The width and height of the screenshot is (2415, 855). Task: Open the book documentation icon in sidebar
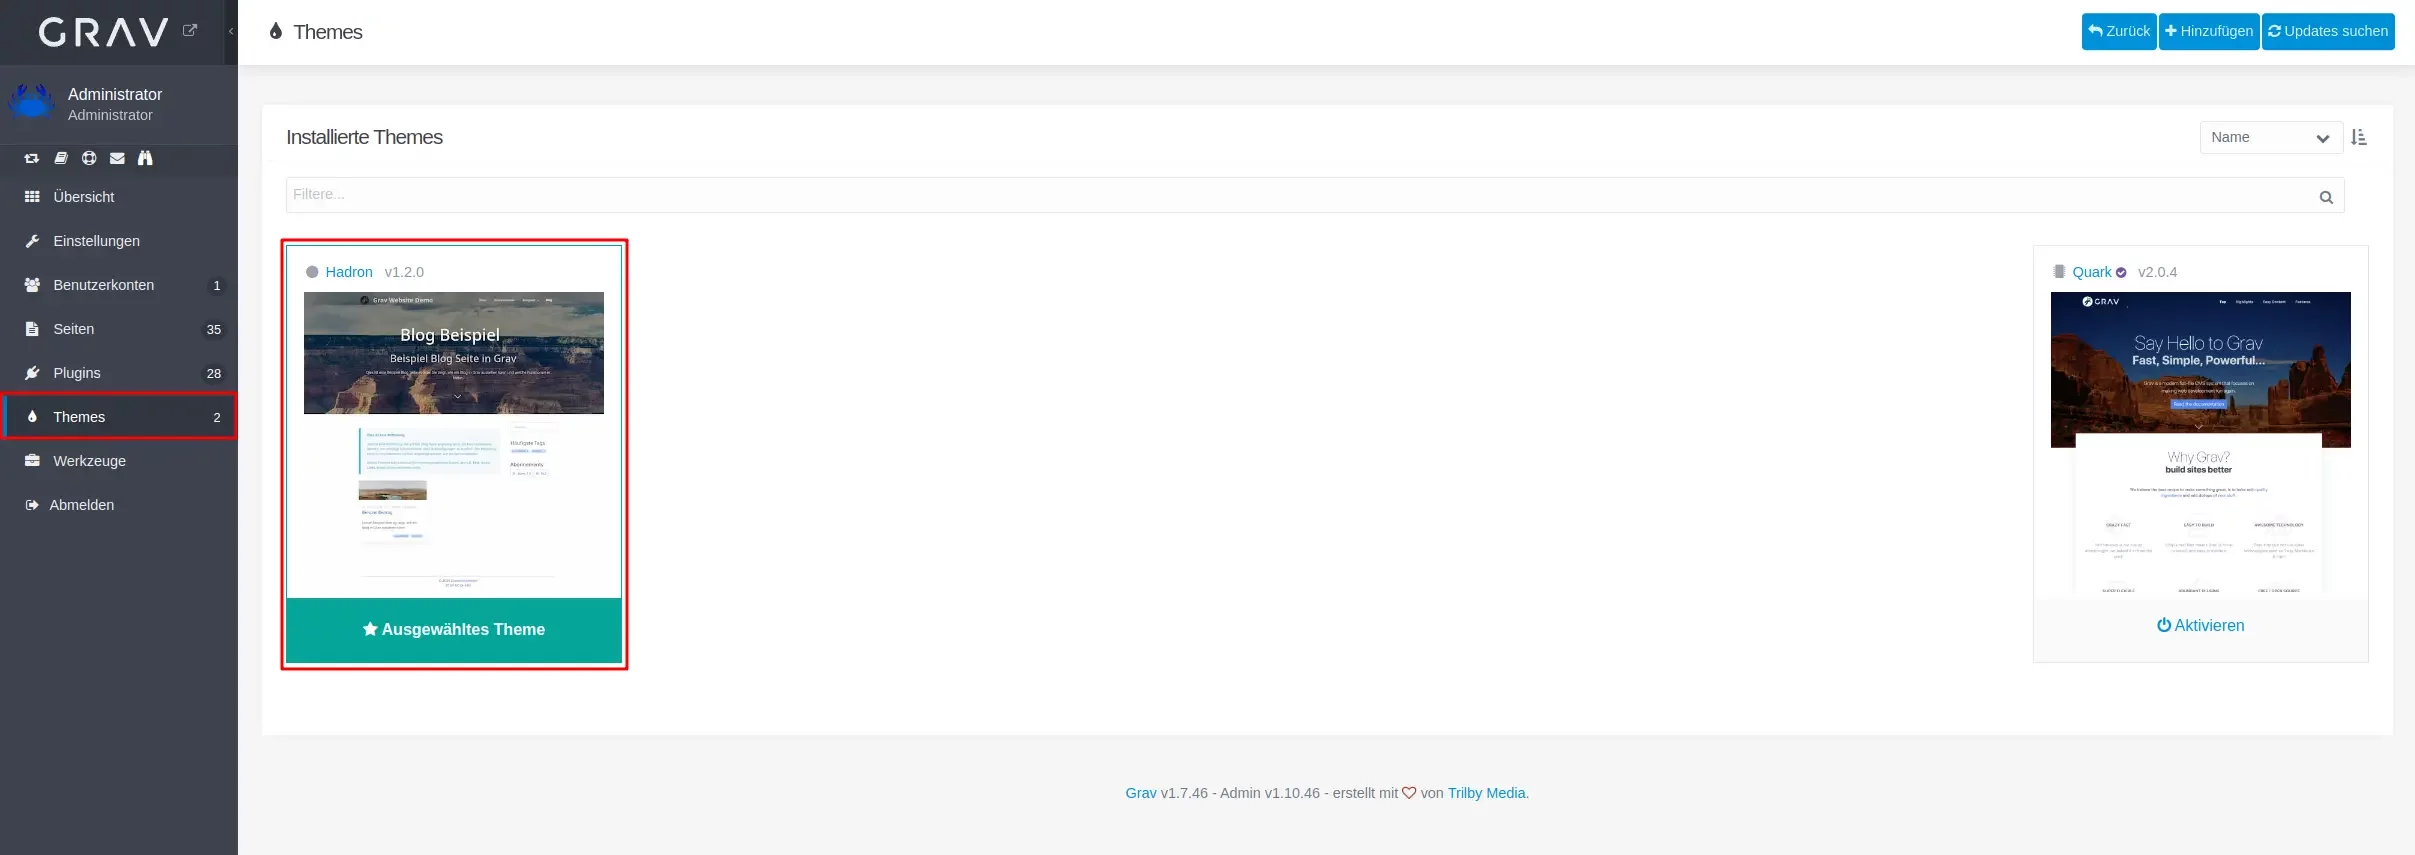point(61,158)
